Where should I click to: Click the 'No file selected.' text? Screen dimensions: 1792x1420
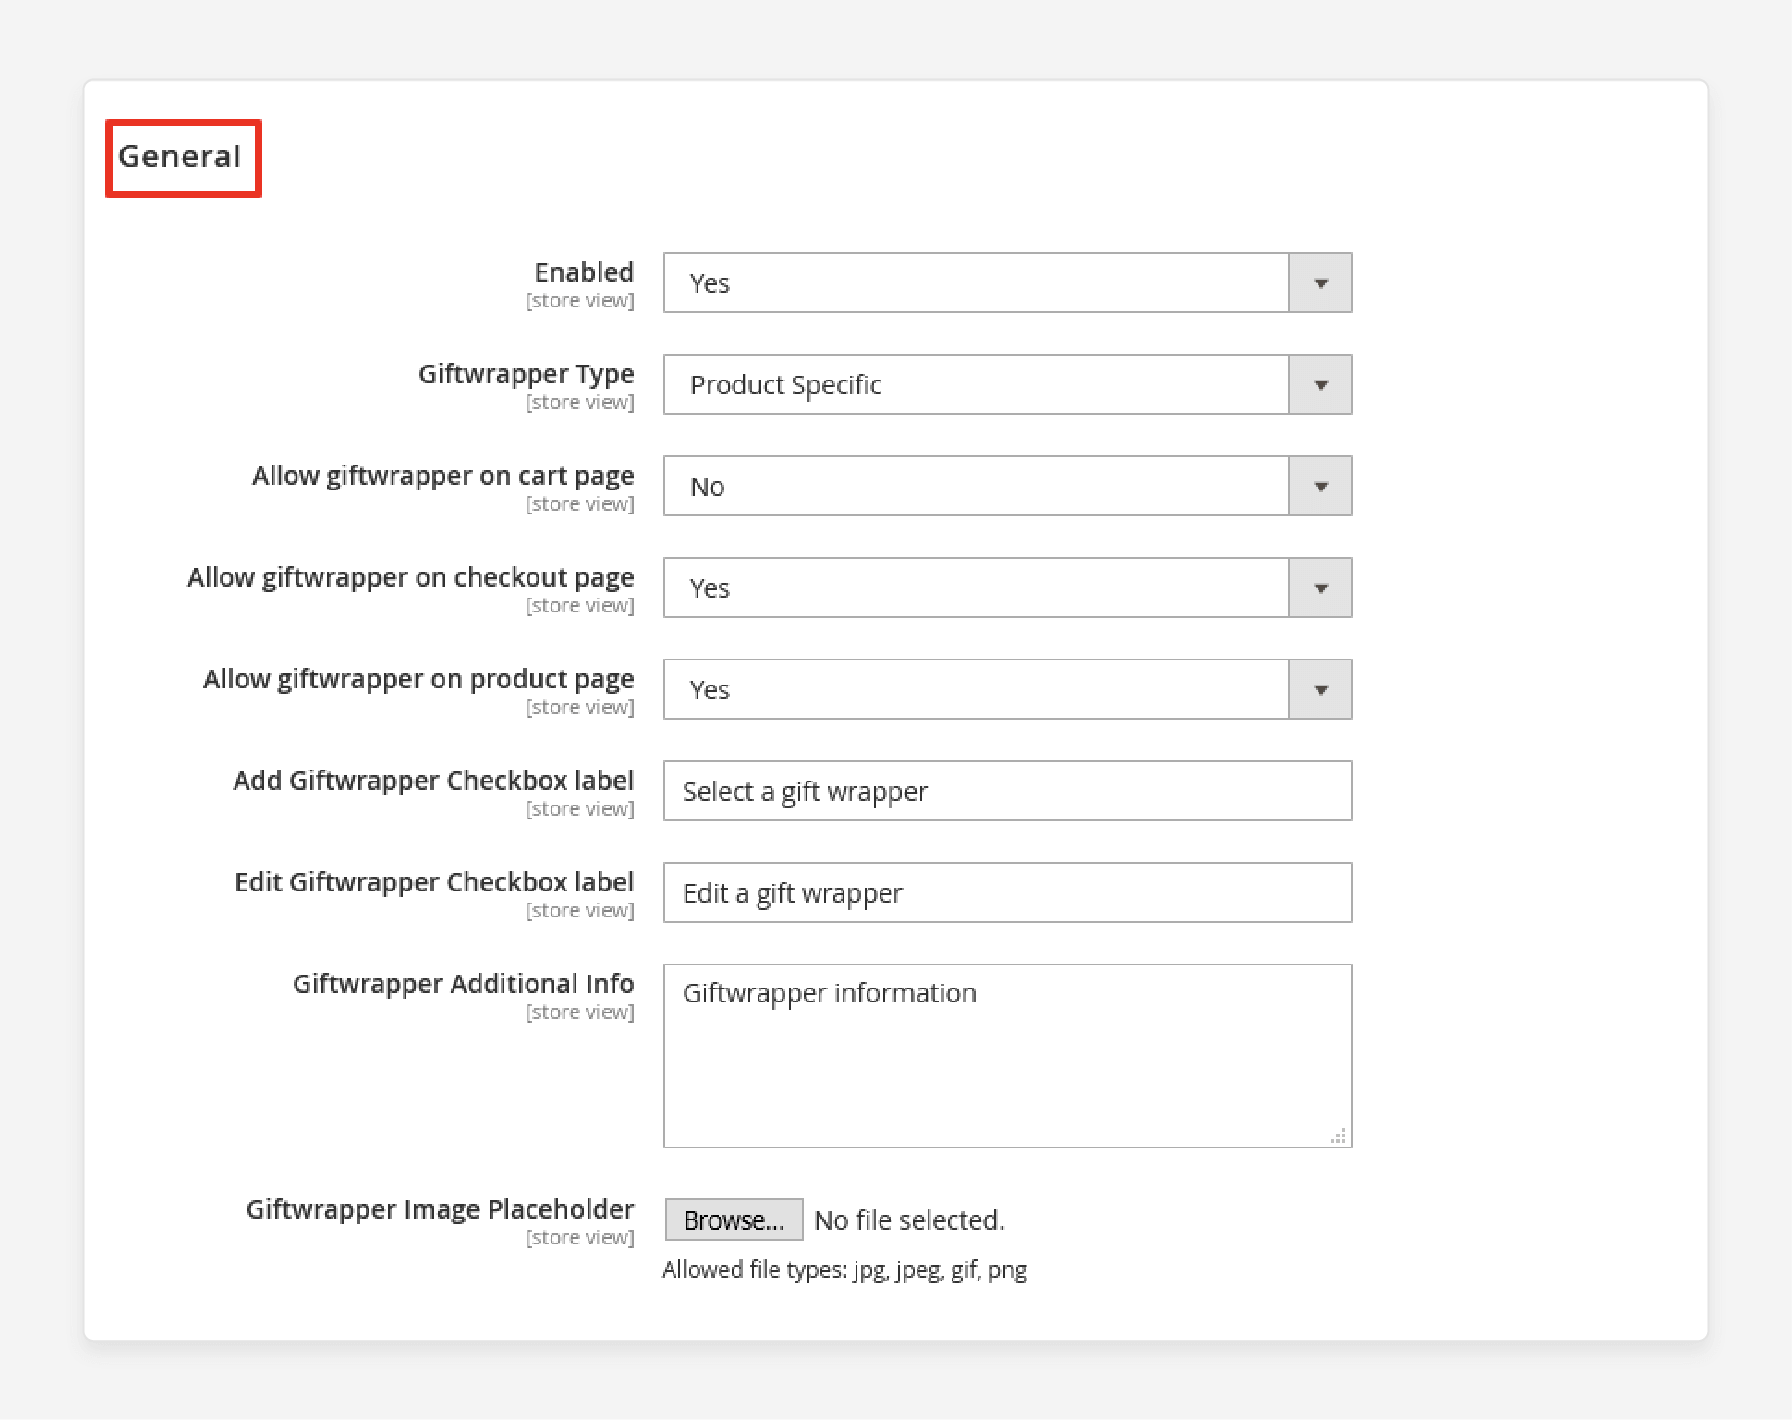(x=909, y=1220)
